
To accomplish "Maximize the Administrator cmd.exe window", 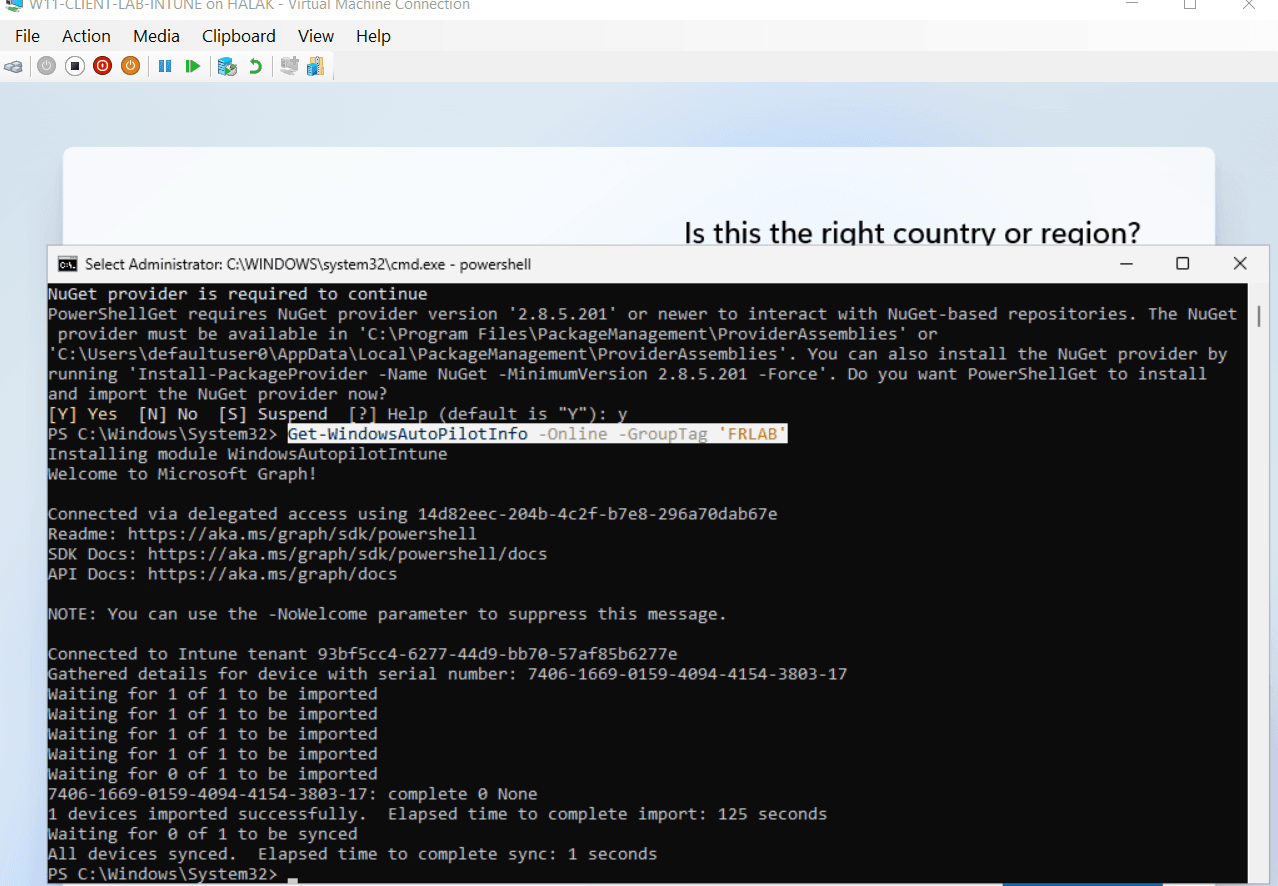I will [x=1182, y=264].
